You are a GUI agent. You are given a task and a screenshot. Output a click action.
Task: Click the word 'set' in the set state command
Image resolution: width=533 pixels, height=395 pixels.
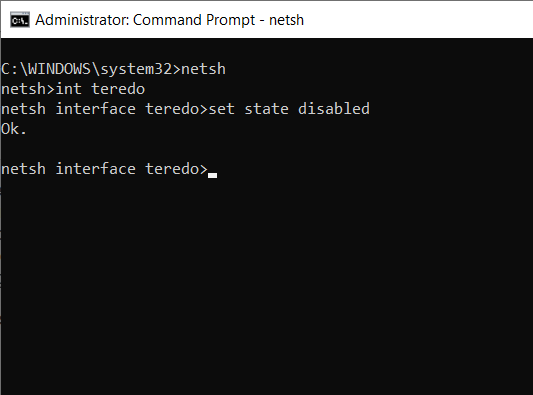[x=221, y=109]
